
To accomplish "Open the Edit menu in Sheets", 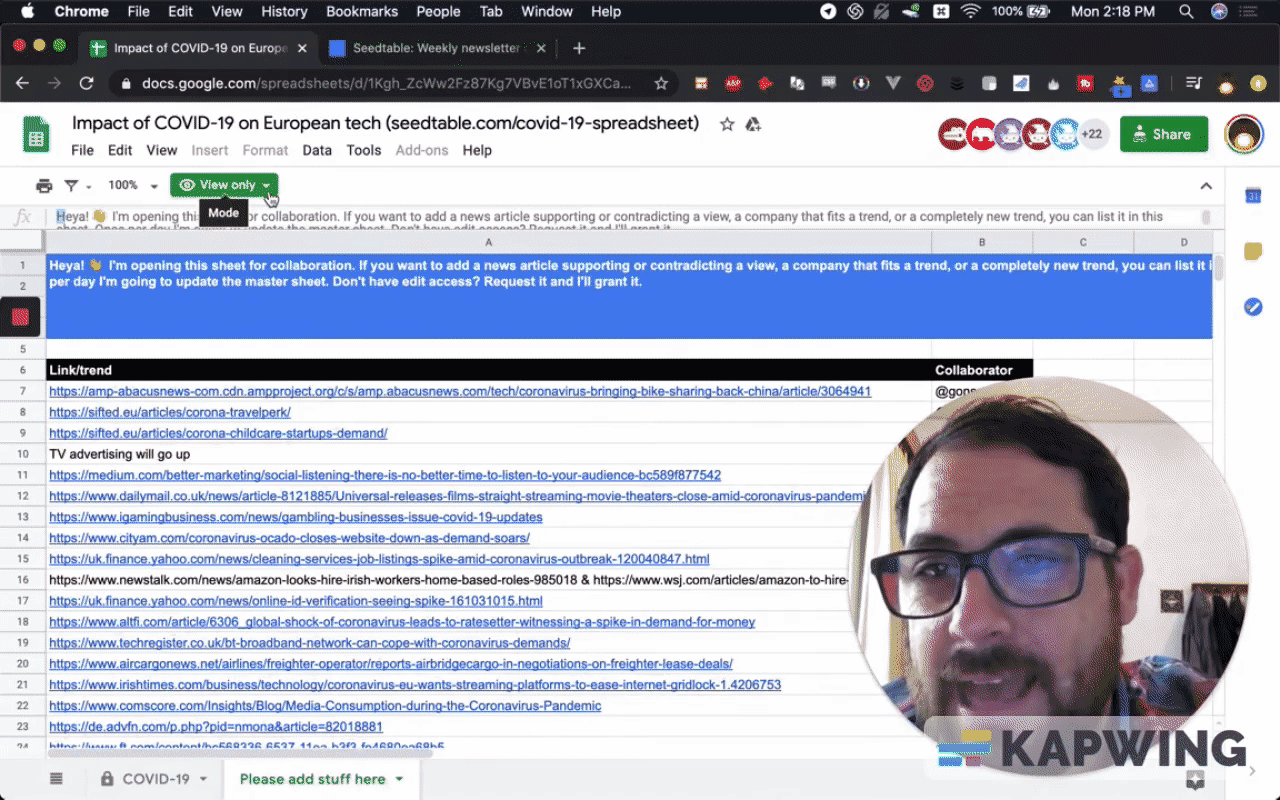I will [120, 150].
